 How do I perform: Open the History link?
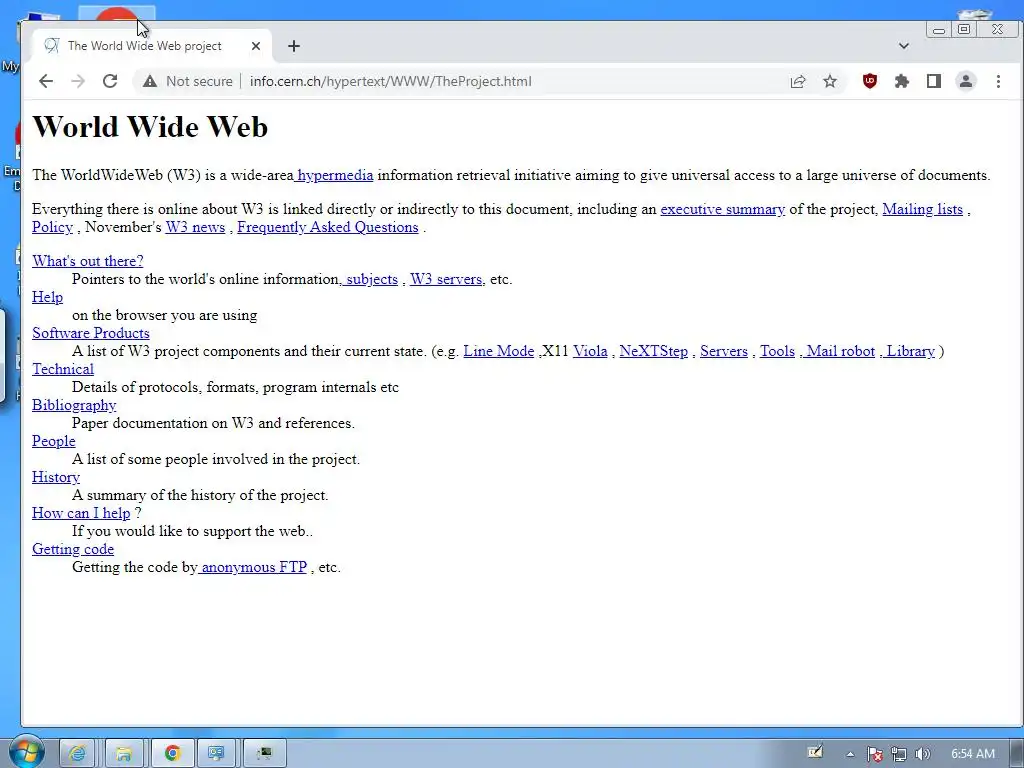pyautogui.click(x=56, y=477)
